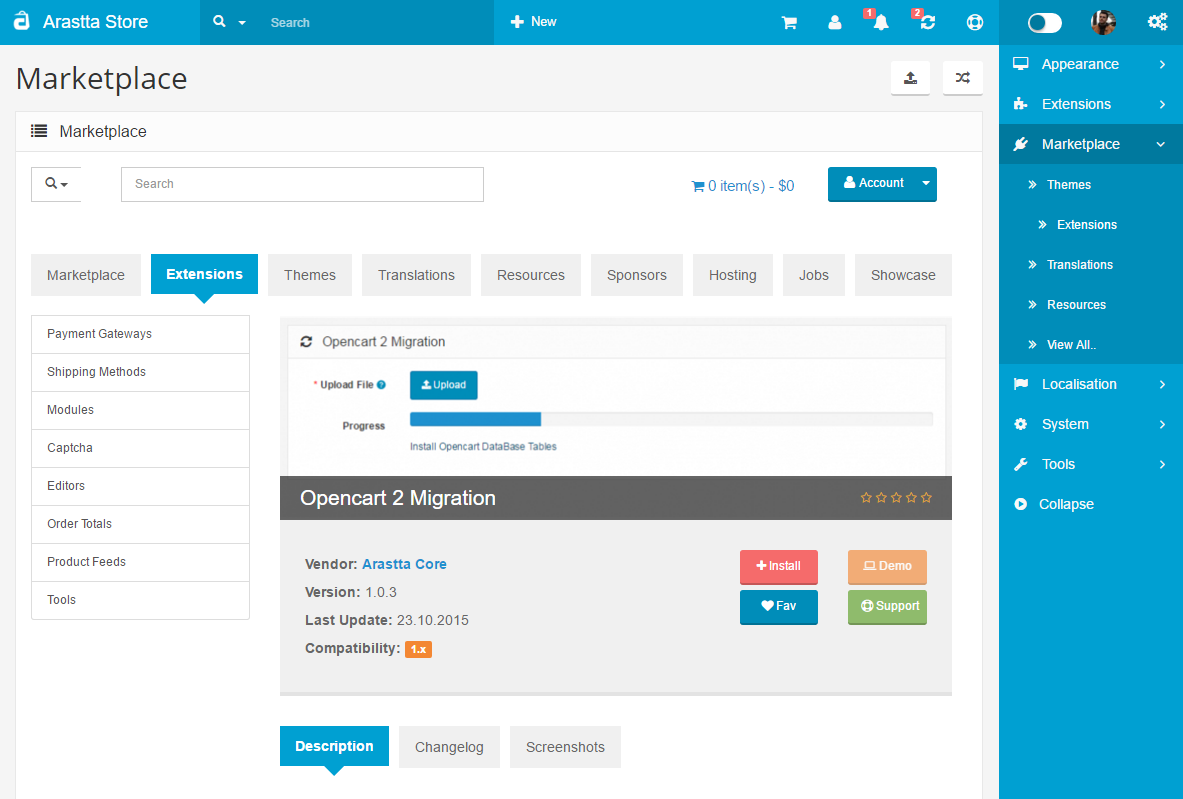Mark Opencart 2 Migration as favorite with Fav
Image resolution: width=1183 pixels, height=799 pixels.
tap(778, 606)
